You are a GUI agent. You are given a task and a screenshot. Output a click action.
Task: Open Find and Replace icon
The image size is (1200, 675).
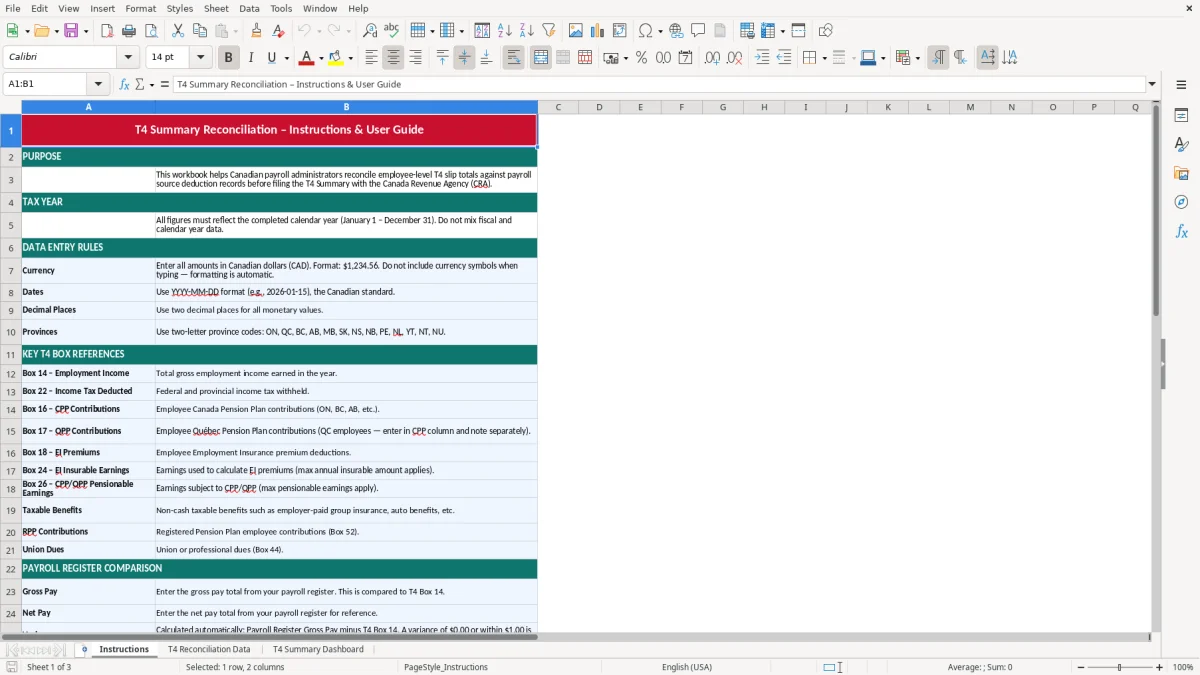(x=370, y=31)
